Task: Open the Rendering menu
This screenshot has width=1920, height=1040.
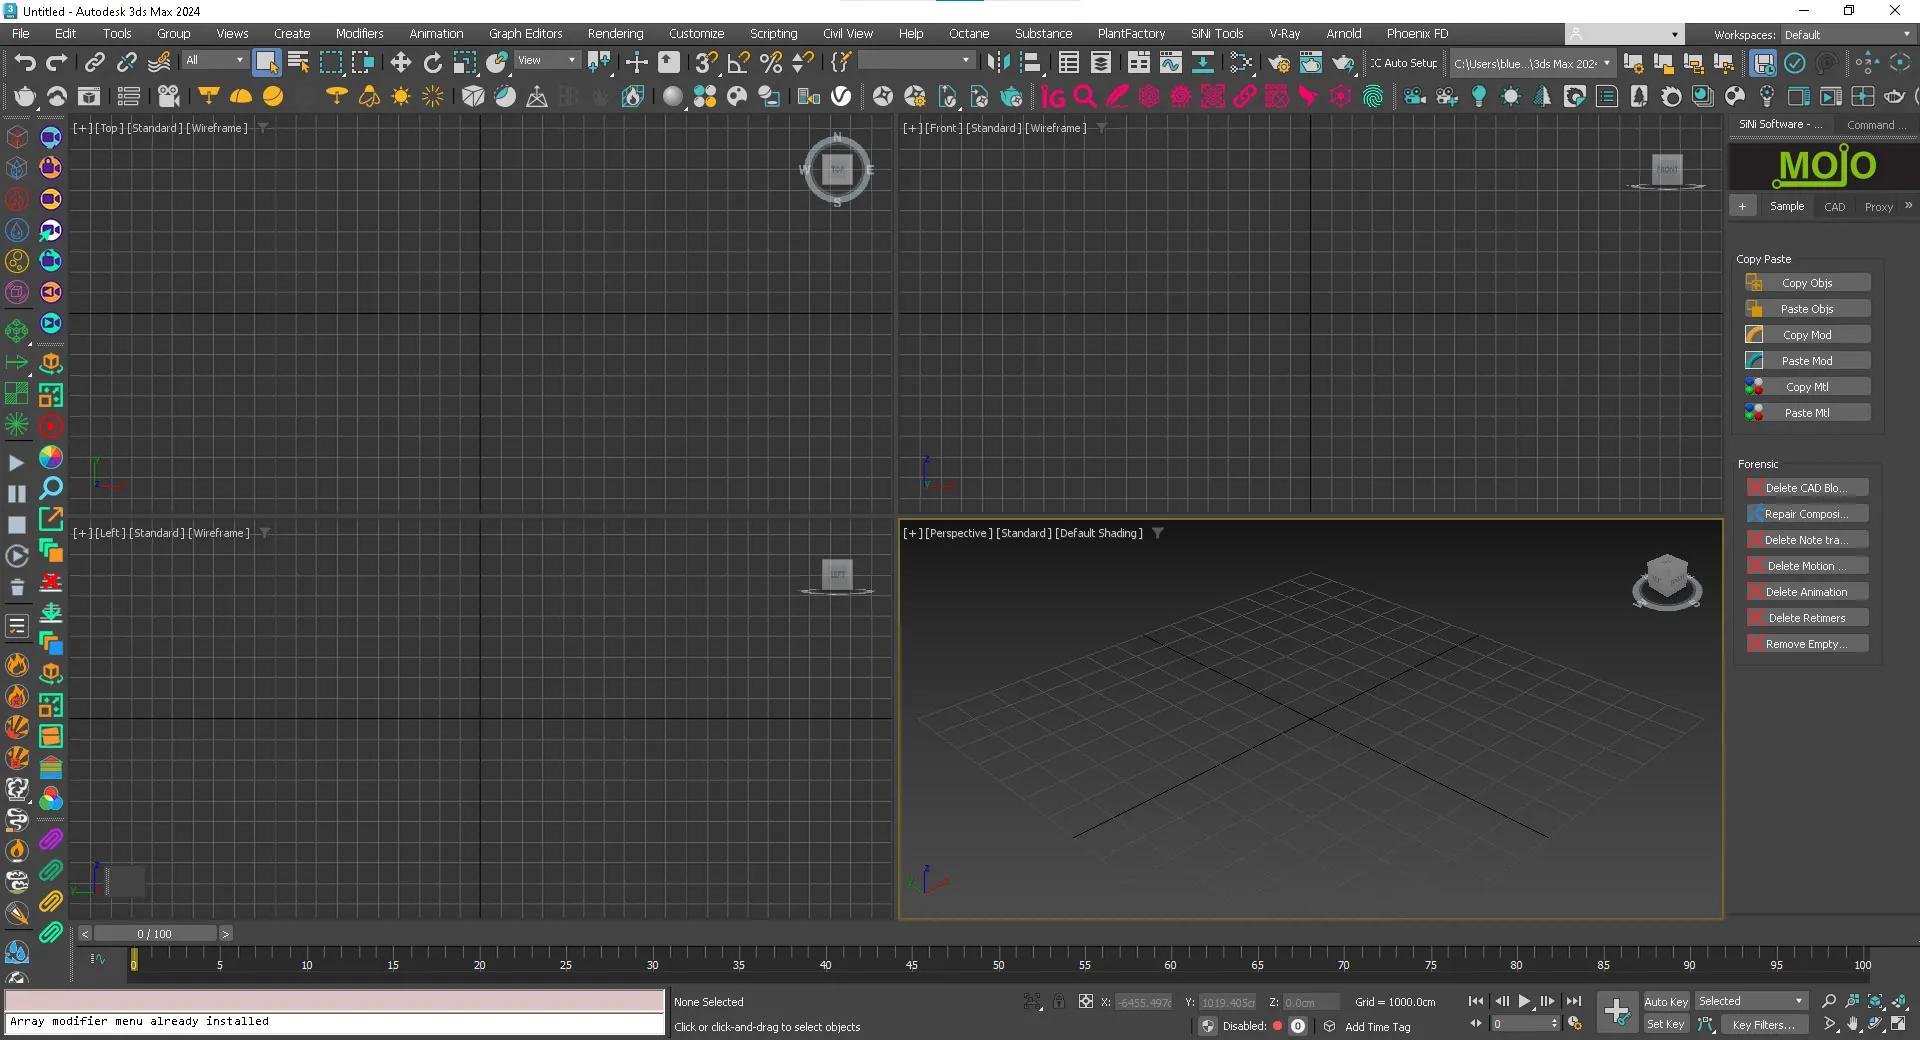Action: coord(615,34)
